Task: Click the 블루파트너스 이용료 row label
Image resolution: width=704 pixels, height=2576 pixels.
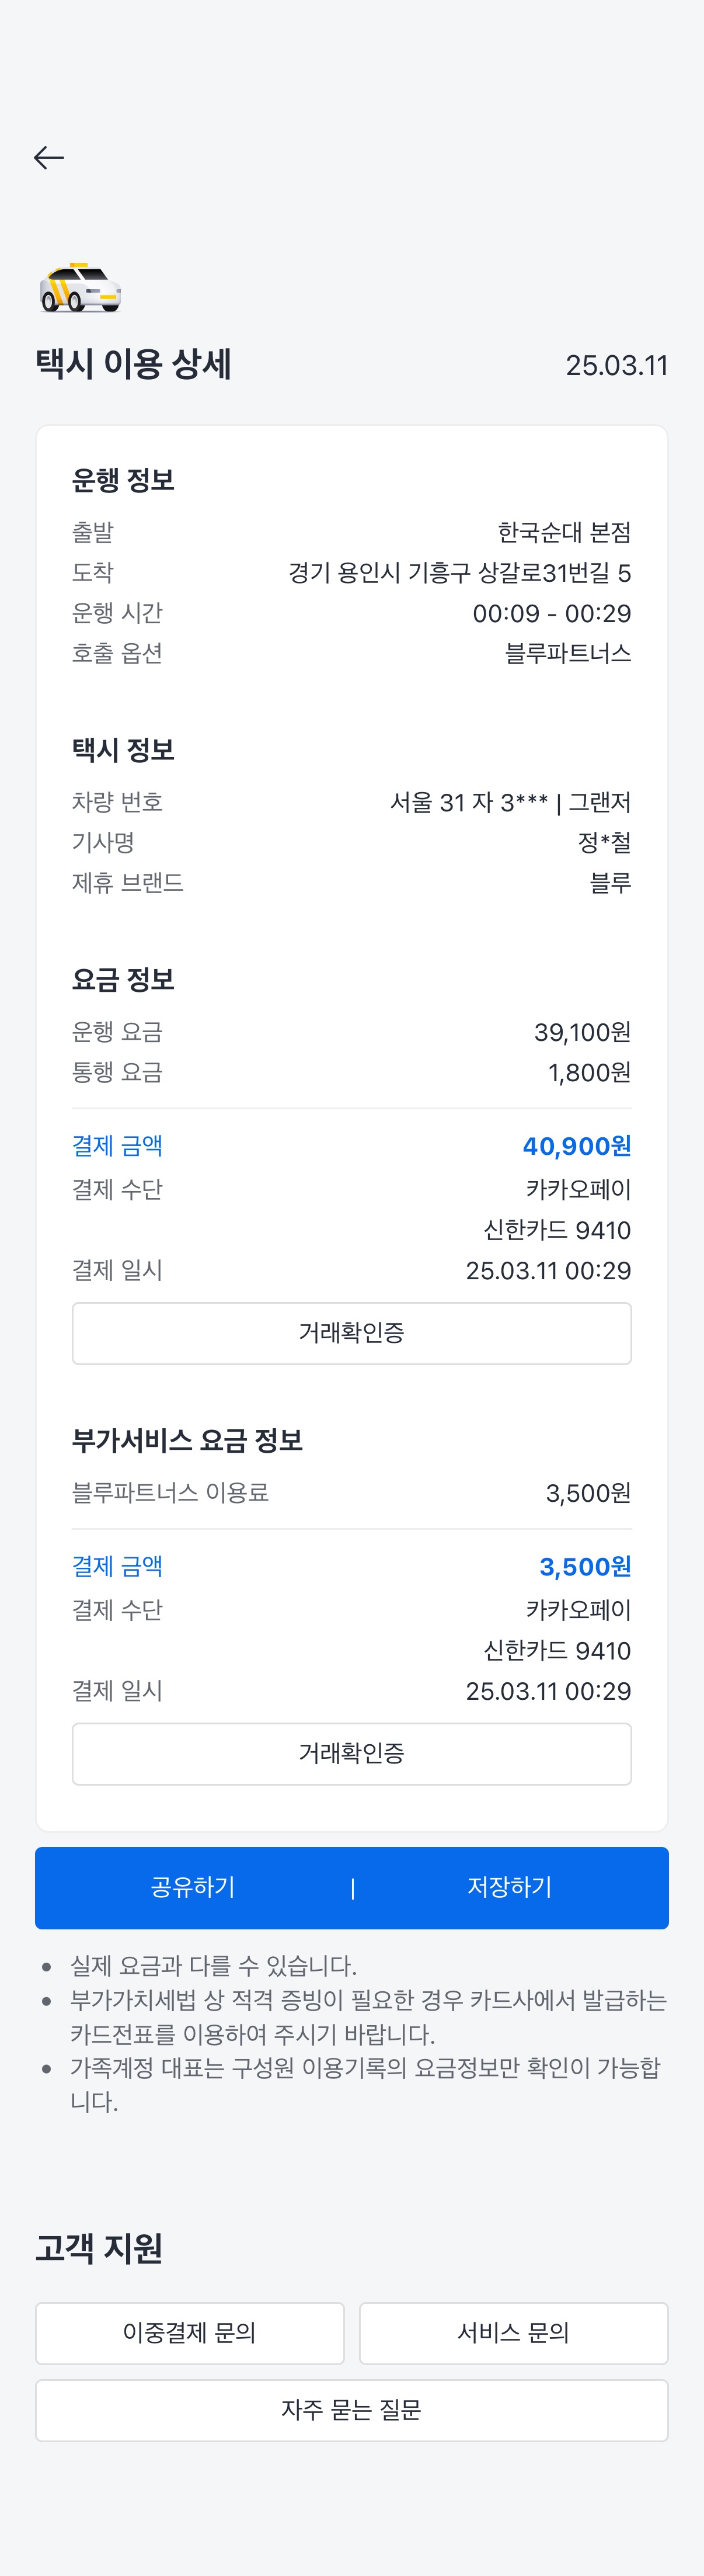Action: (x=170, y=1493)
